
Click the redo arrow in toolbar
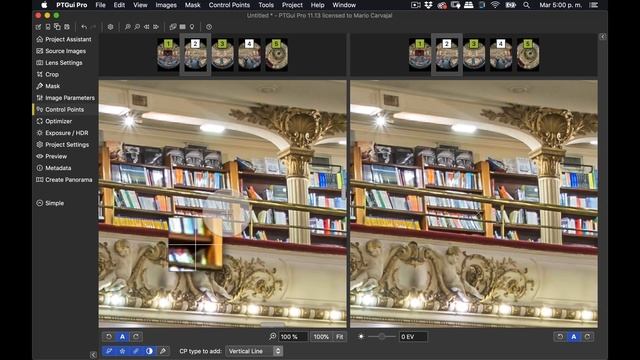93,27
